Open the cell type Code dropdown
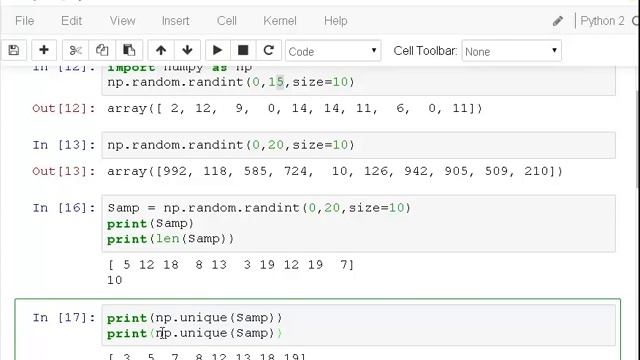 coord(333,51)
